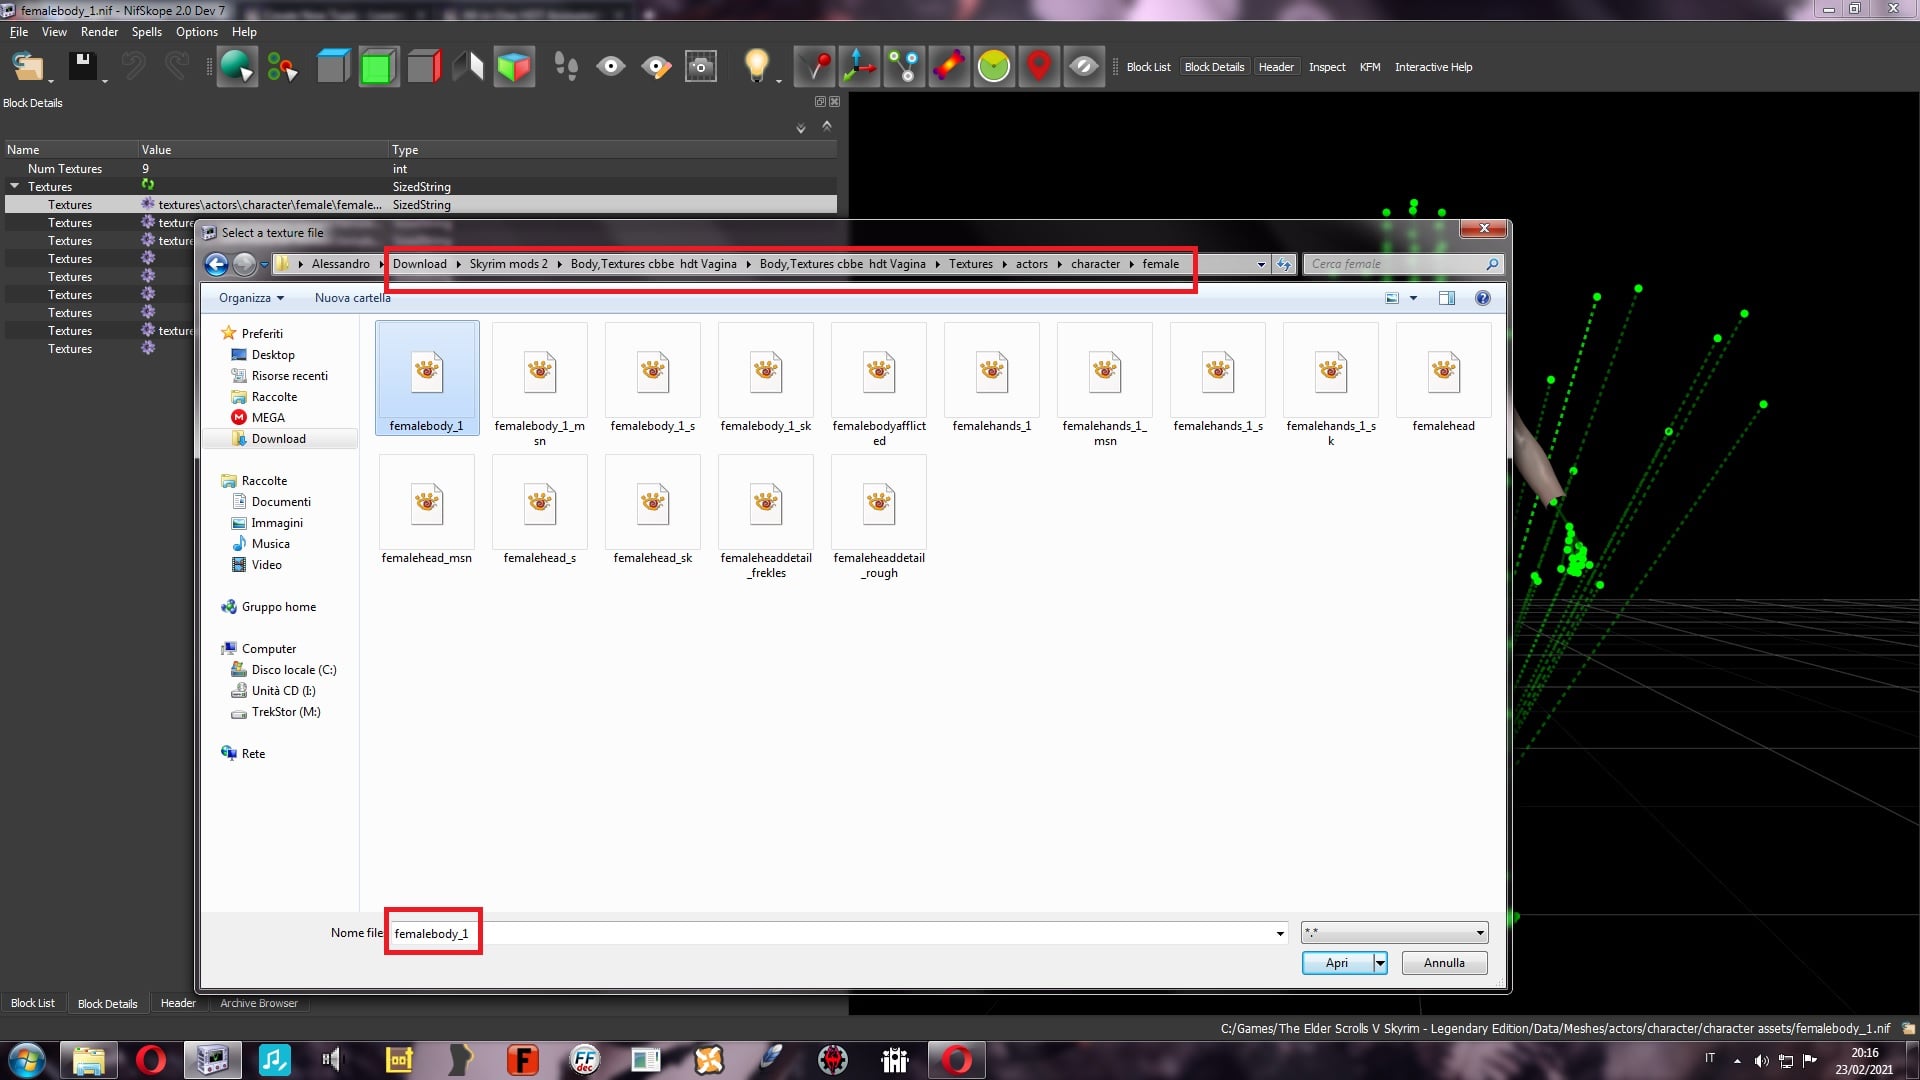Toggle the green front cube view
The width and height of the screenshot is (1920, 1080).
pos(378,67)
